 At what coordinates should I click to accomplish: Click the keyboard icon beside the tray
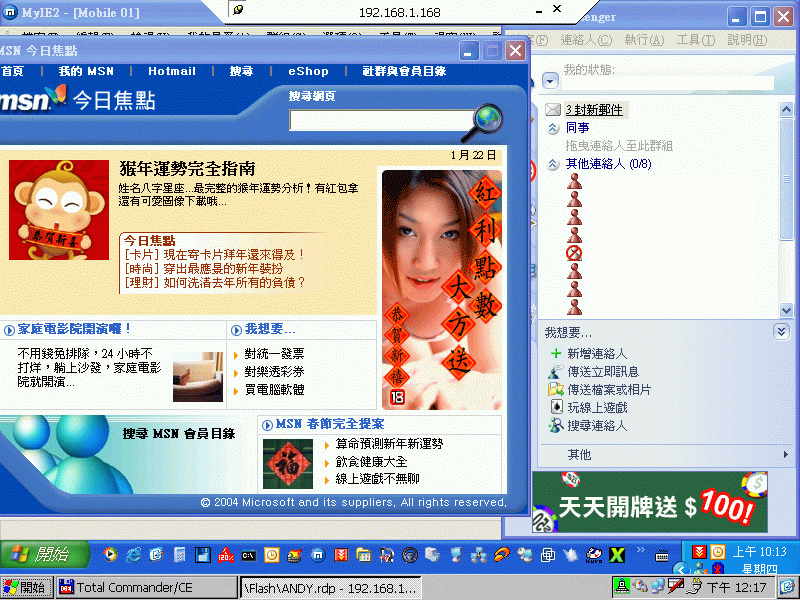662,556
